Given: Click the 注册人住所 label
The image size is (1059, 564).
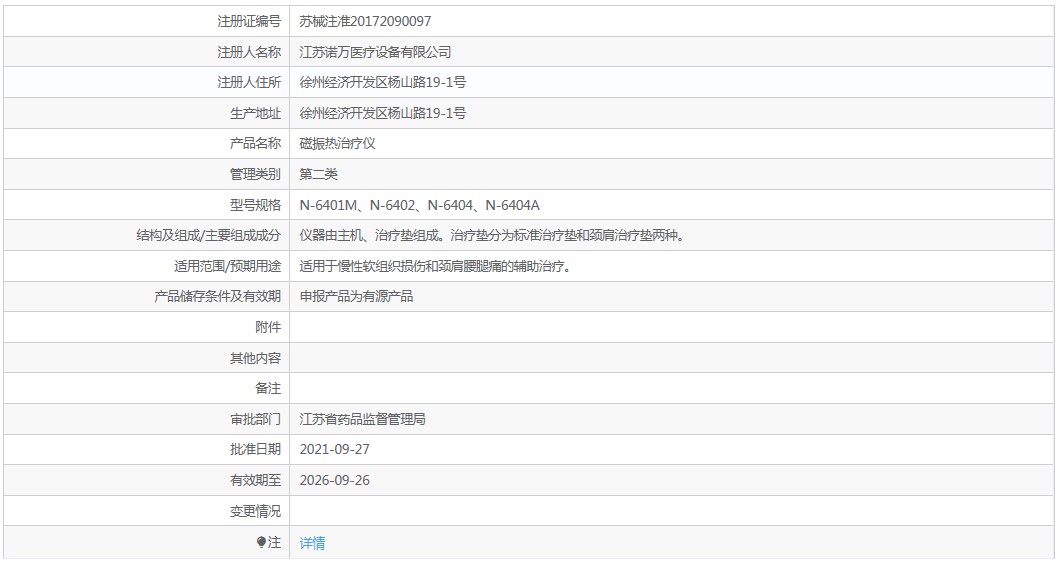Looking at the screenshot, I should tap(249, 82).
